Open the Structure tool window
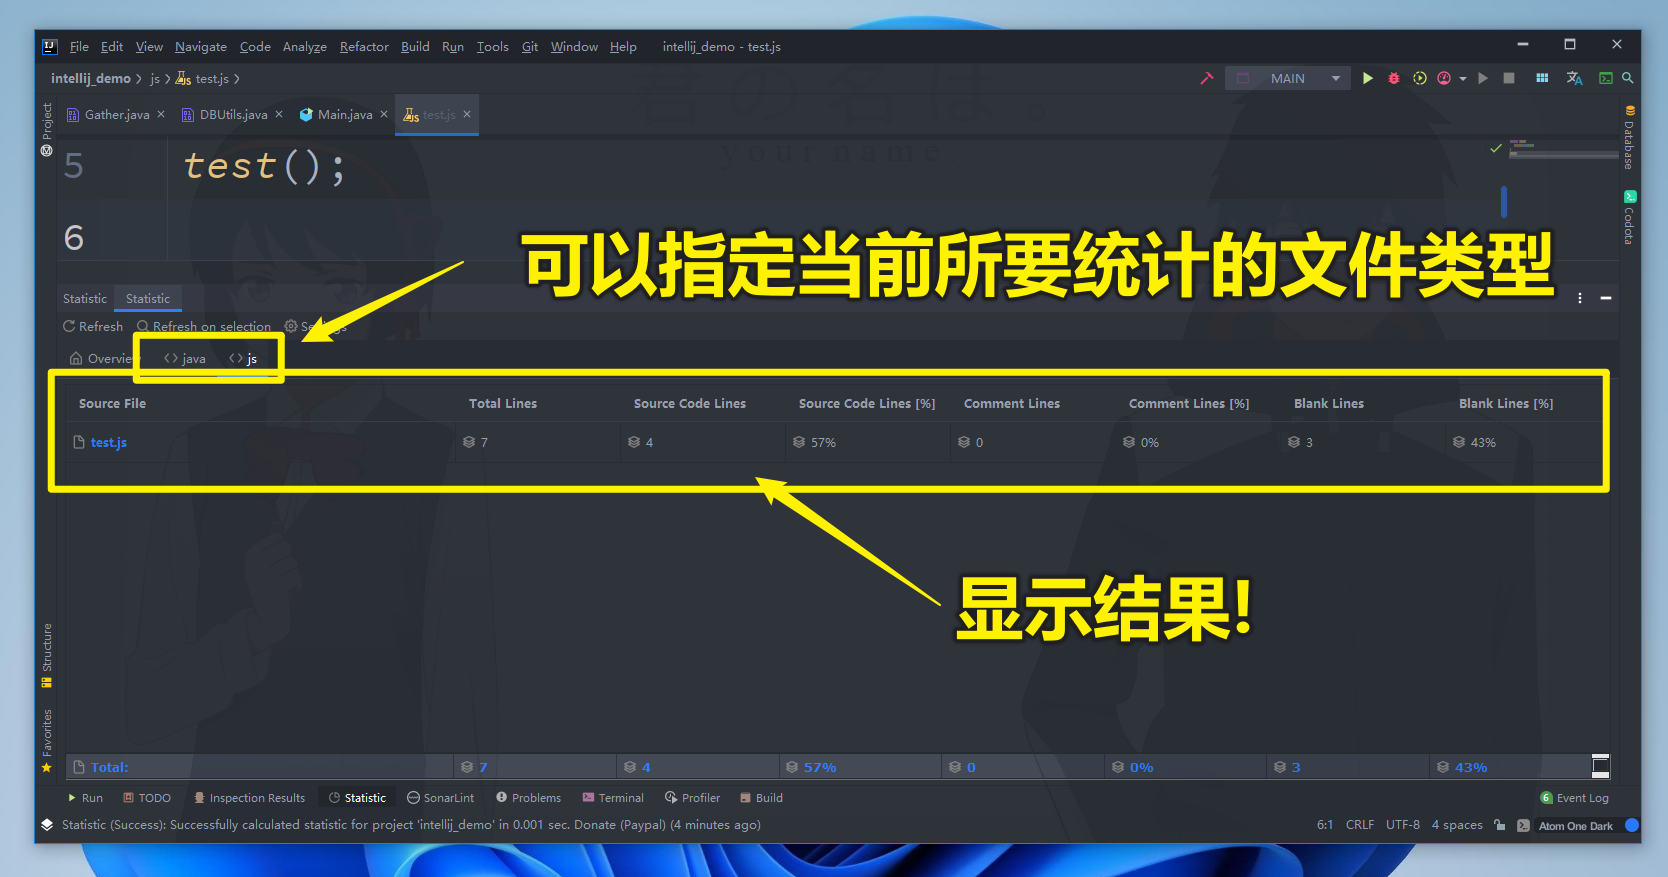 [46, 656]
